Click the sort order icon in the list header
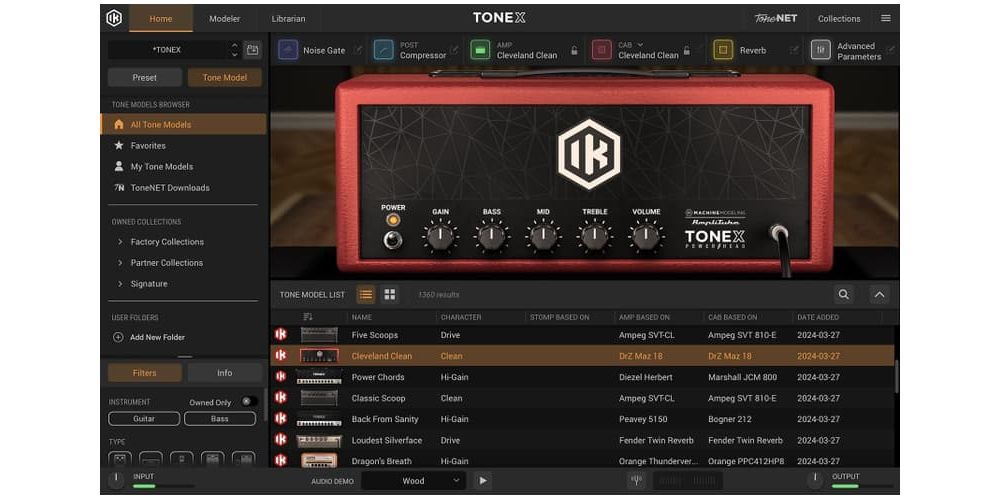 pyautogui.click(x=308, y=317)
